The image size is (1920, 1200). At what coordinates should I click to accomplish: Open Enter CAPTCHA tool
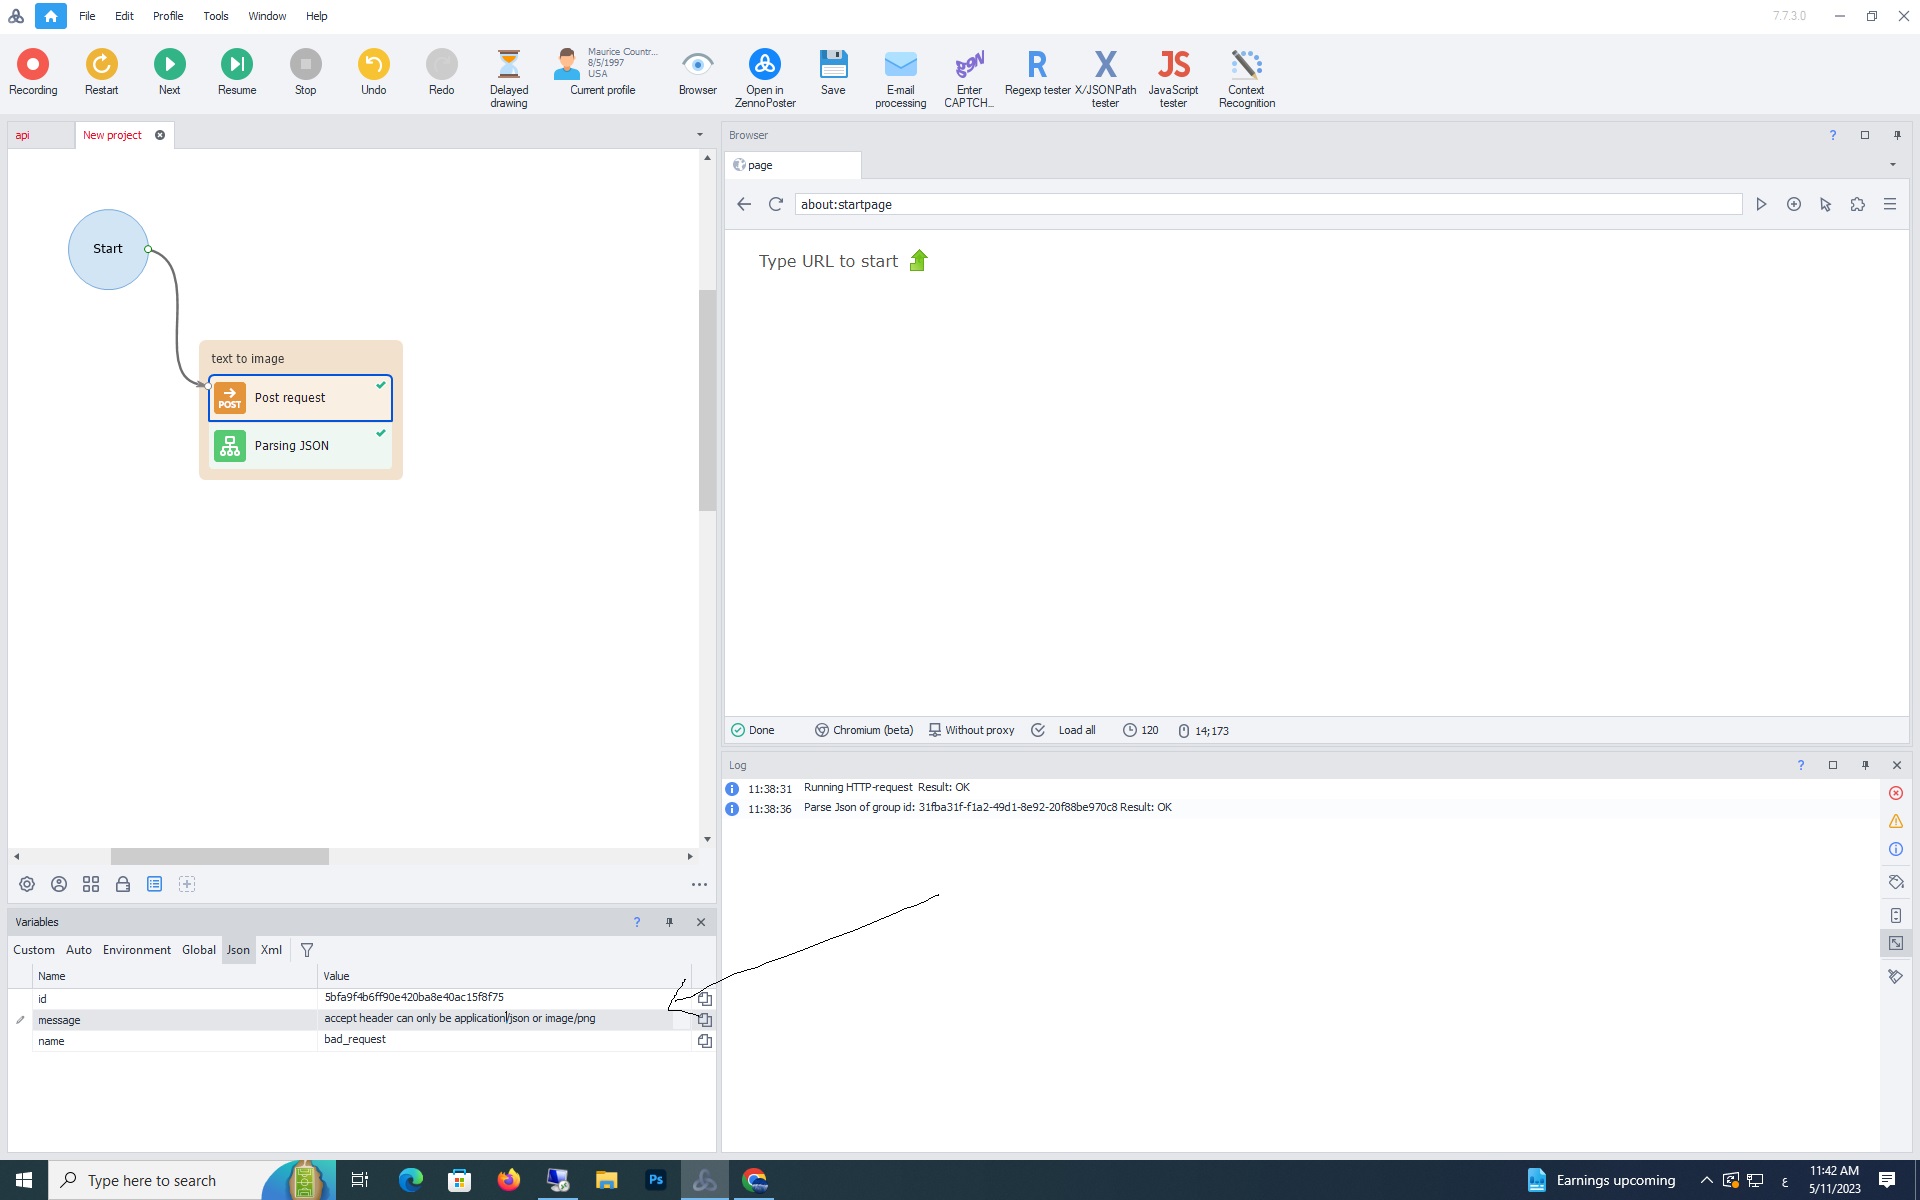click(969, 78)
